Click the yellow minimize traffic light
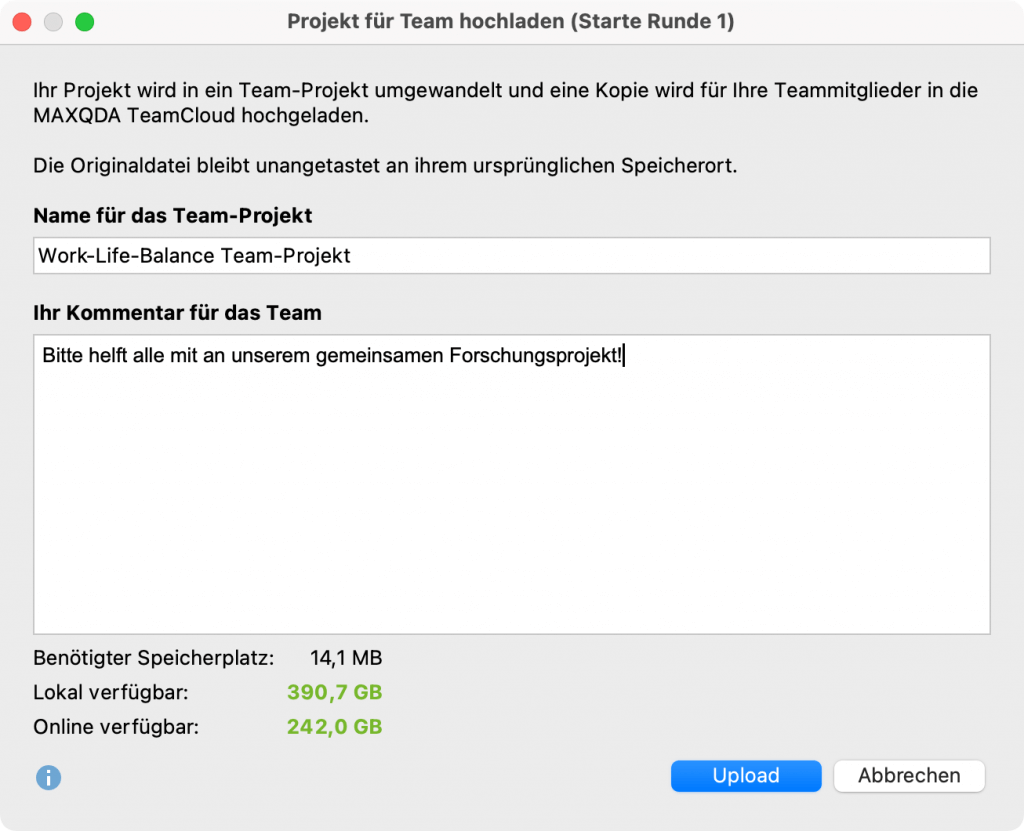 click(53, 20)
